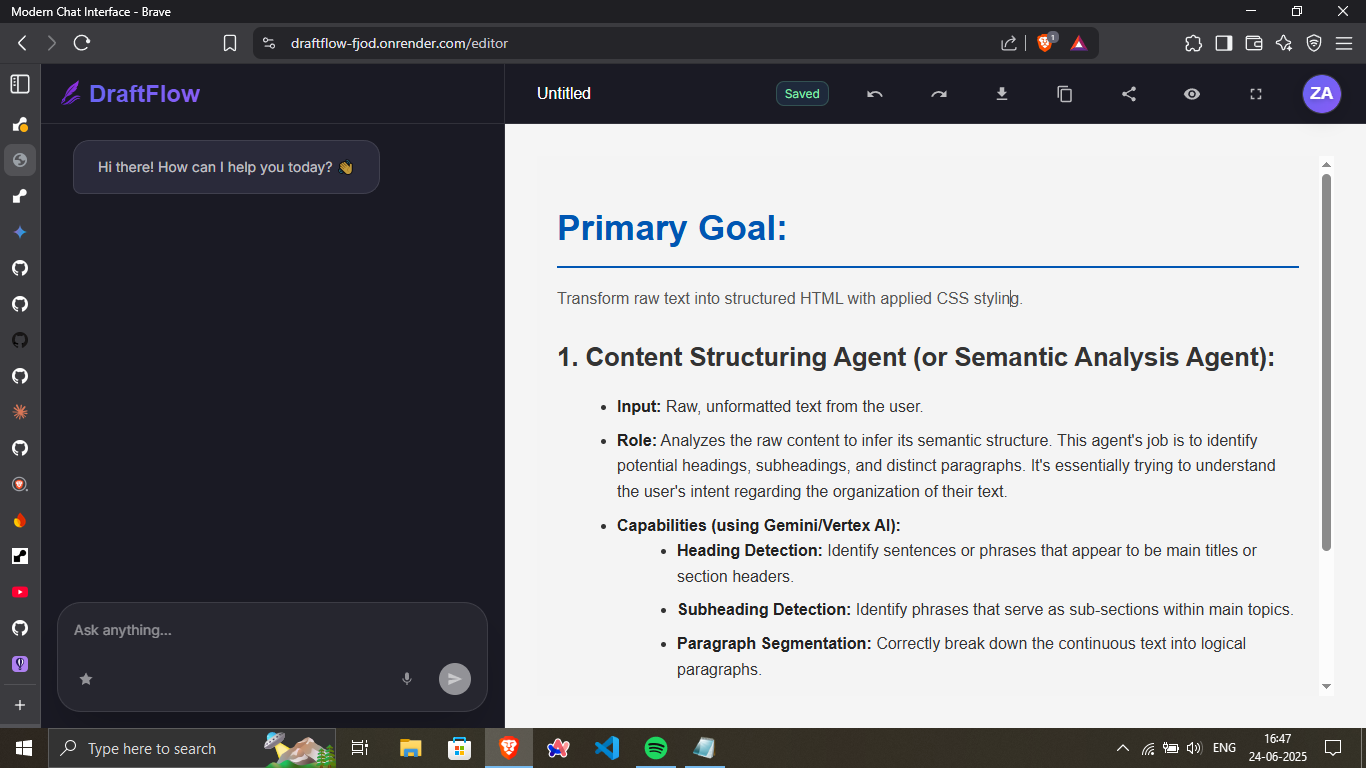Select the Untitled document title
Image resolution: width=1366 pixels, height=768 pixels.
click(x=564, y=94)
